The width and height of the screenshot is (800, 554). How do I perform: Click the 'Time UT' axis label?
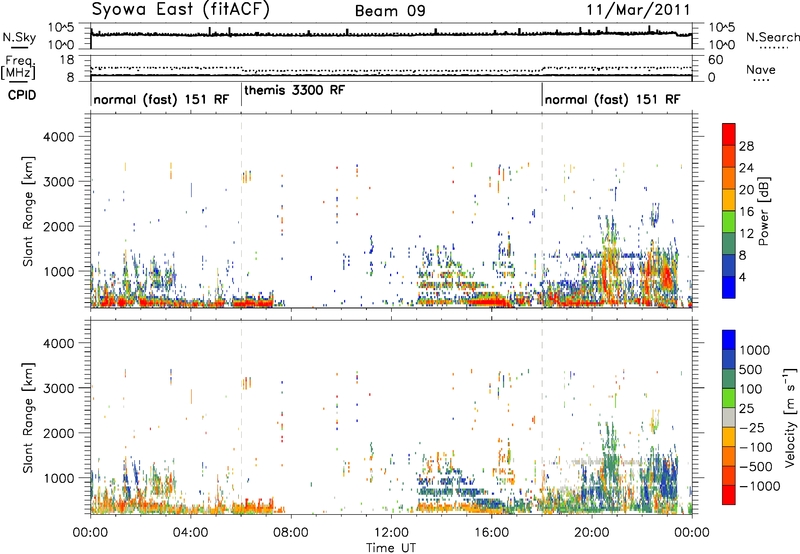391,548
